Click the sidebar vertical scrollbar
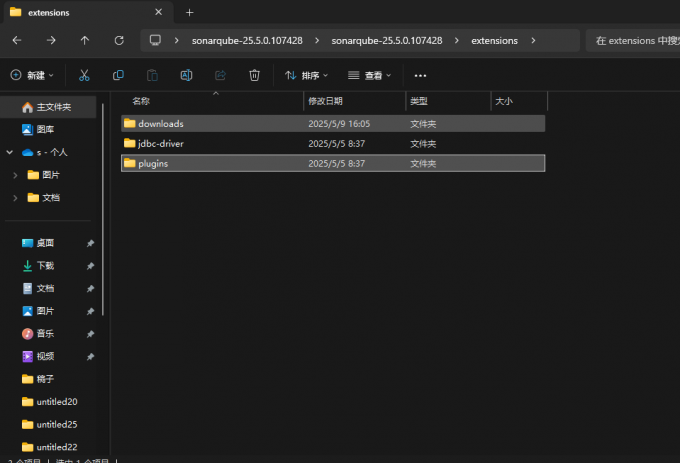Viewport: 680px width, 463px height. [x=103, y=210]
